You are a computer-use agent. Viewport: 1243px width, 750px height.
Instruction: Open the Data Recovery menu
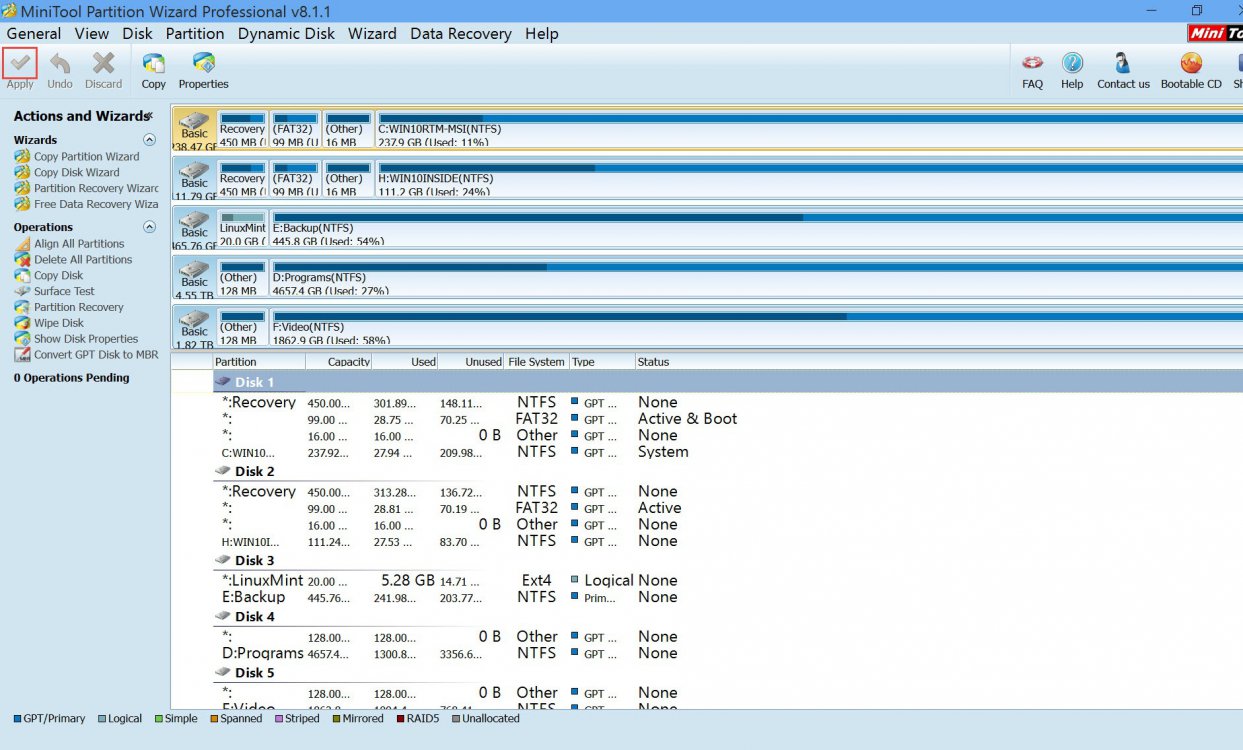pos(461,33)
